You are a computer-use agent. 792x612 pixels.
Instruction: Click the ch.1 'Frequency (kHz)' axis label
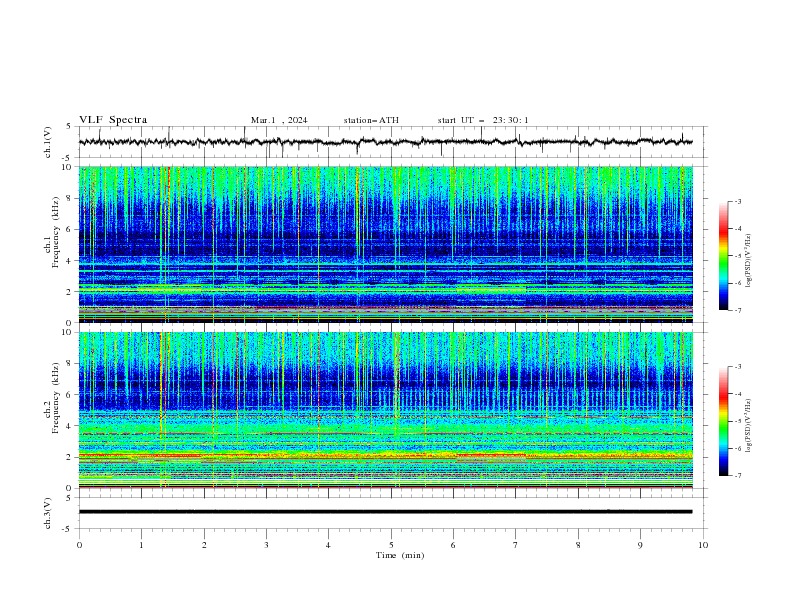point(56,232)
